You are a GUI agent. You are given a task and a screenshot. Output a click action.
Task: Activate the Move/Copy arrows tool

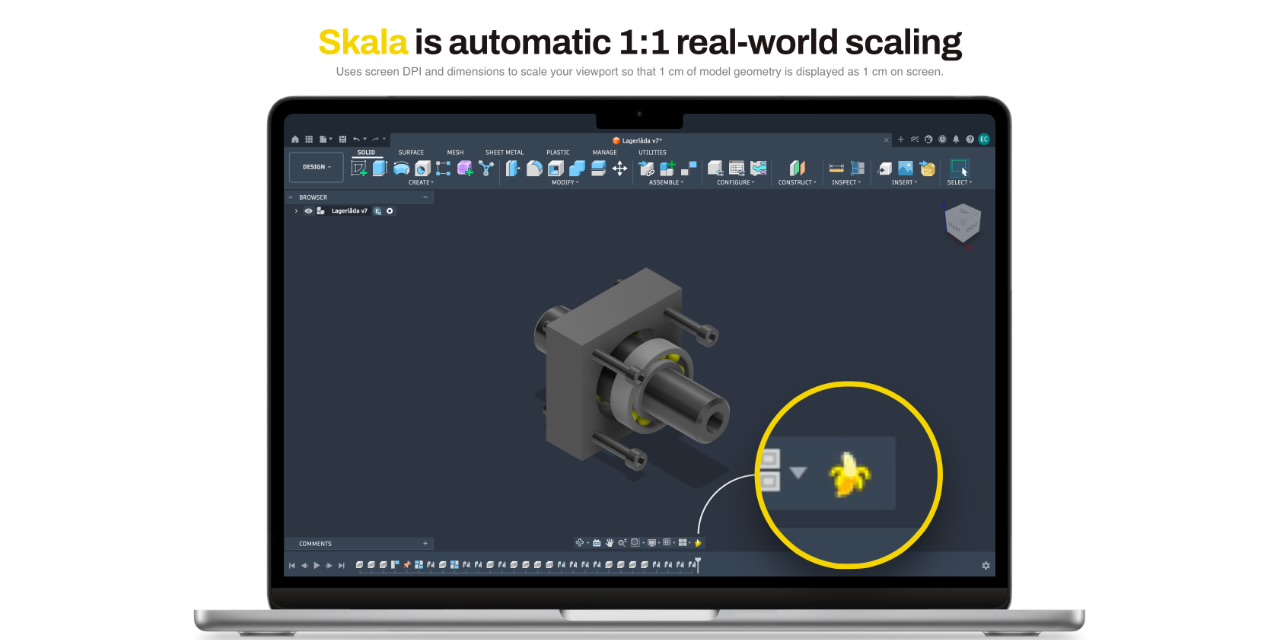coord(620,168)
